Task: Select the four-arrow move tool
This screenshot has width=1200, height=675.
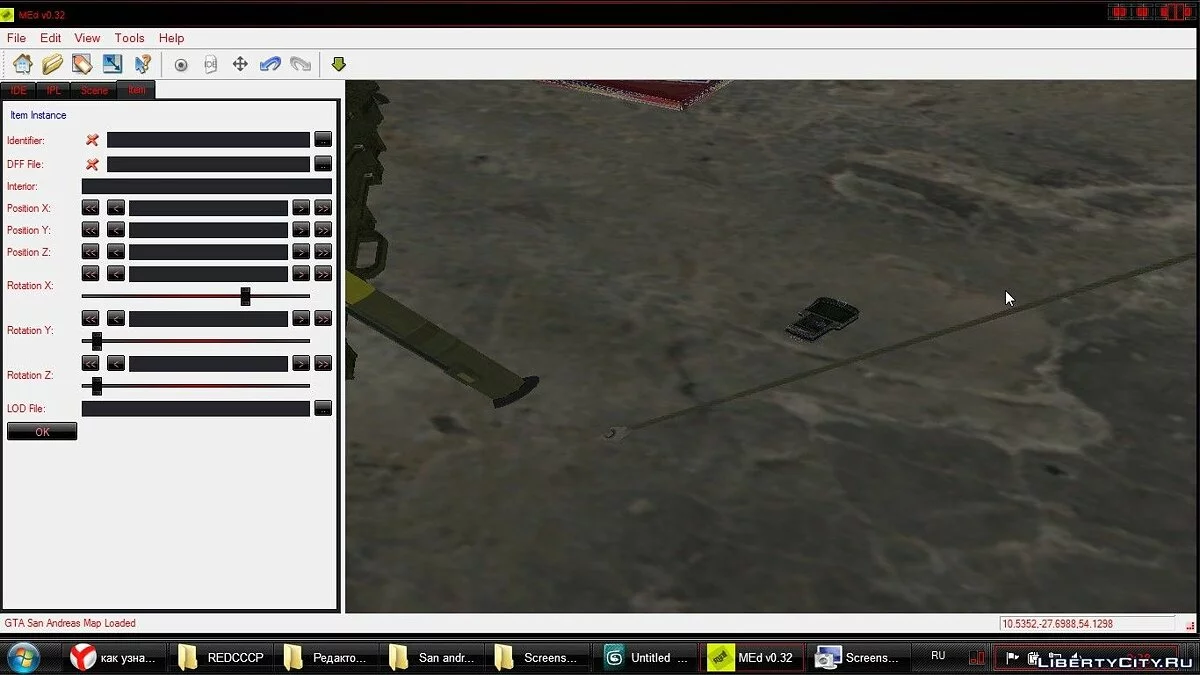Action: [240, 64]
